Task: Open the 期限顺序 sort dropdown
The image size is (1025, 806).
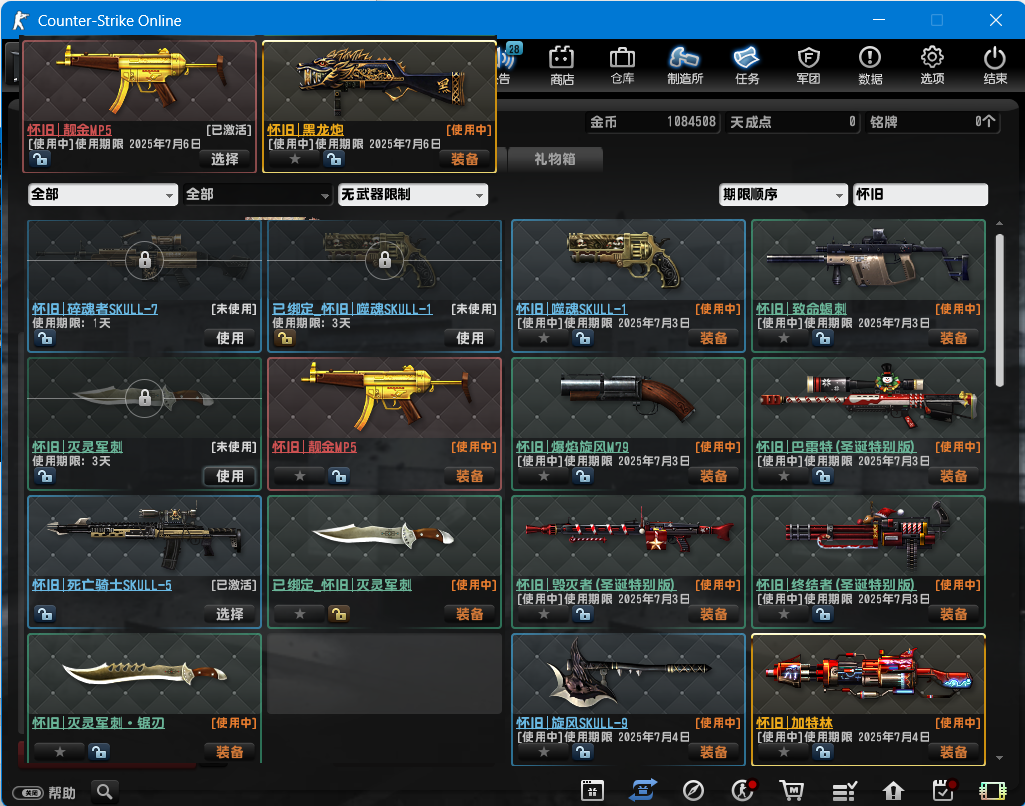Action: click(x=783, y=194)
